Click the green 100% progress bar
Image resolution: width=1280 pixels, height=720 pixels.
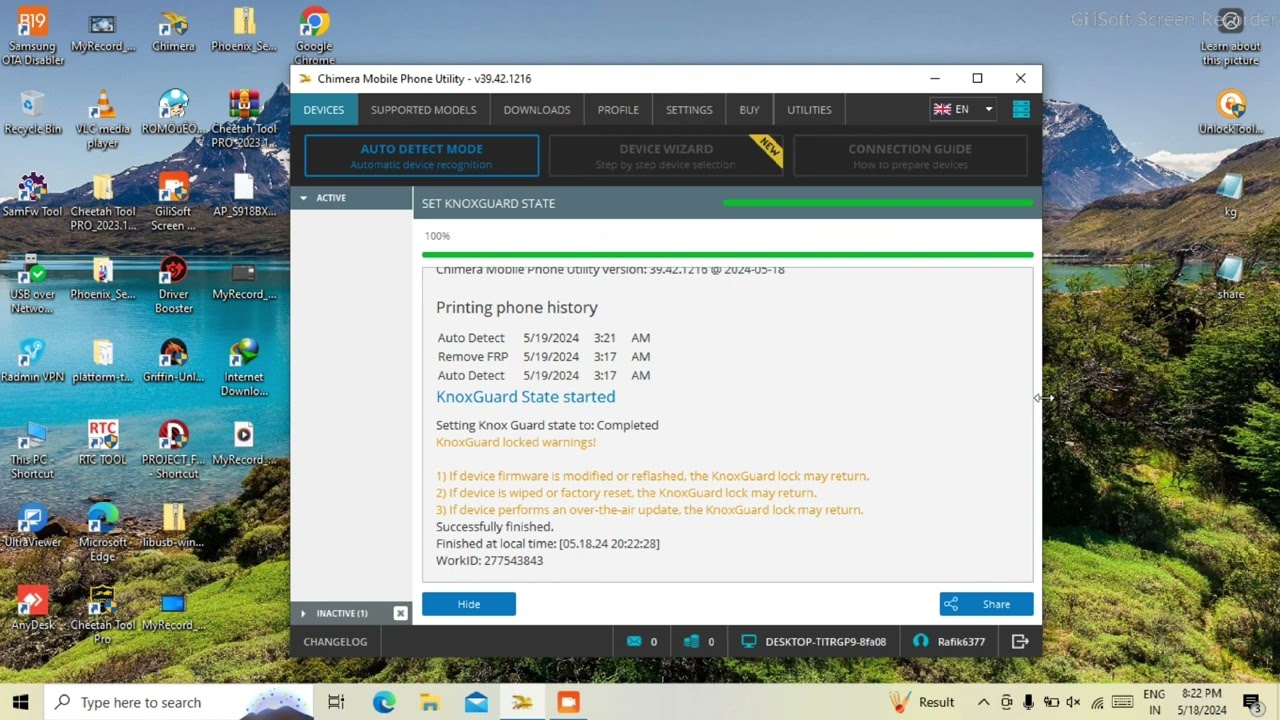[x=727, y=255]
